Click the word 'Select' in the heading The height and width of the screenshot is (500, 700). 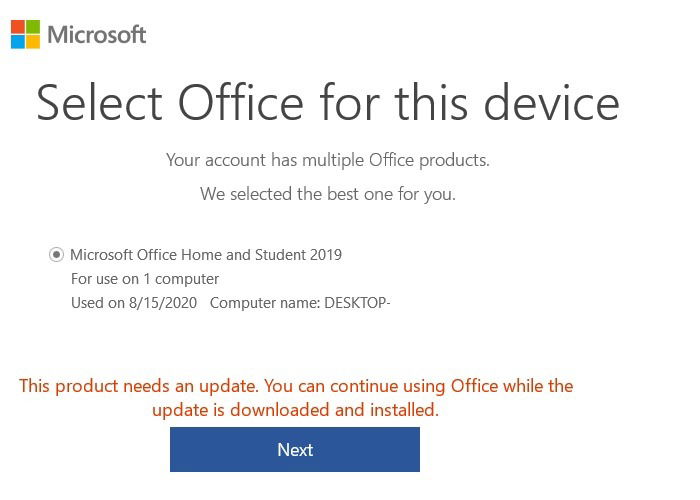[99, 103]
